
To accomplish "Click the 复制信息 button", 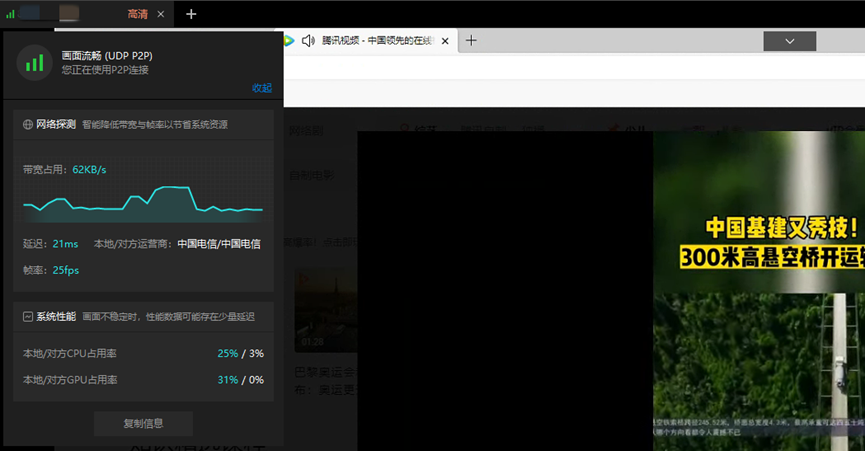I will pyautogui.click(x=143, y=423).
